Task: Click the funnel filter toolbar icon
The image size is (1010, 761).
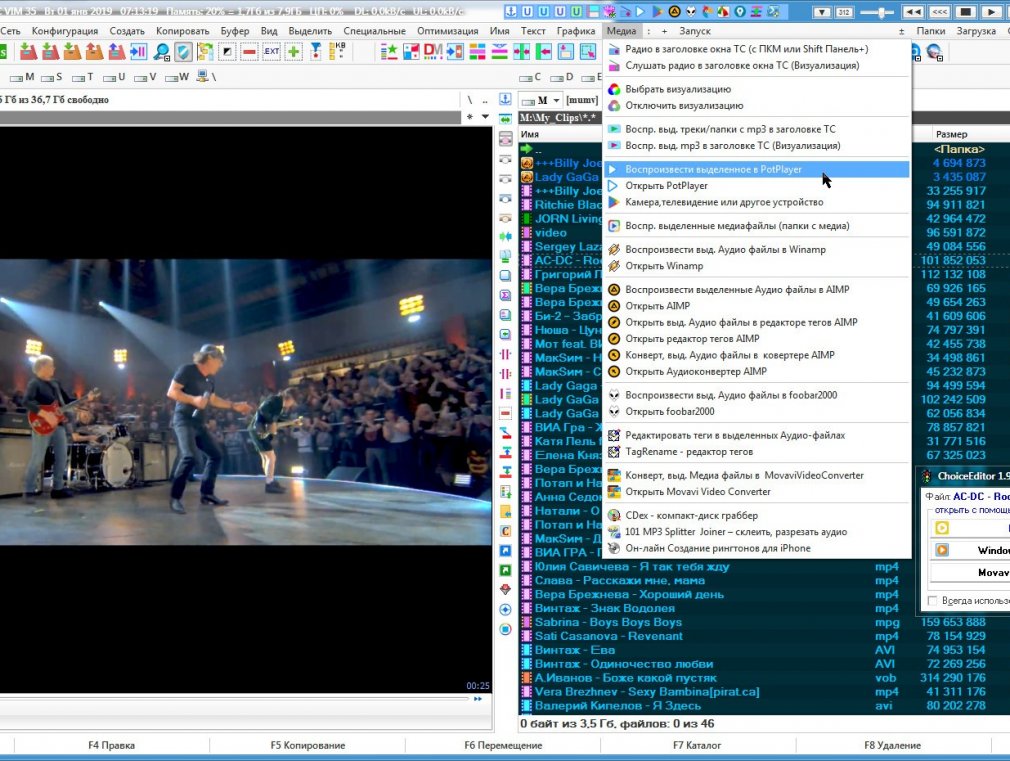Action: click(x=316, y=52)
